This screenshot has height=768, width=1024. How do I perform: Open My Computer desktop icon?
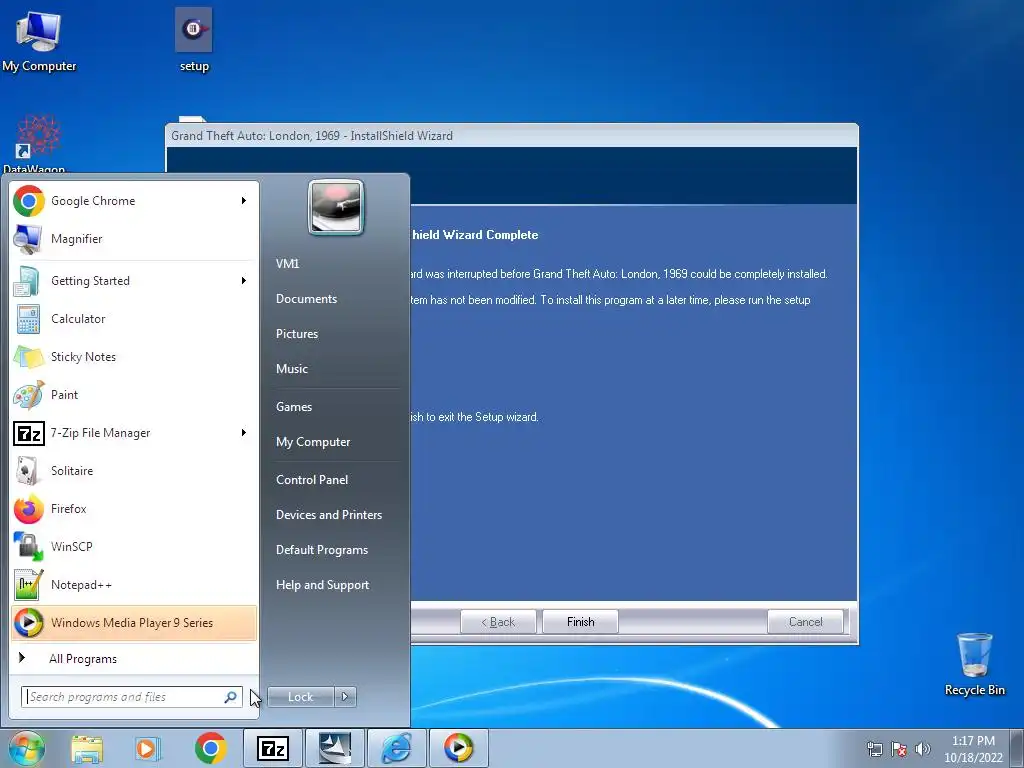click(x=39, y=40)
